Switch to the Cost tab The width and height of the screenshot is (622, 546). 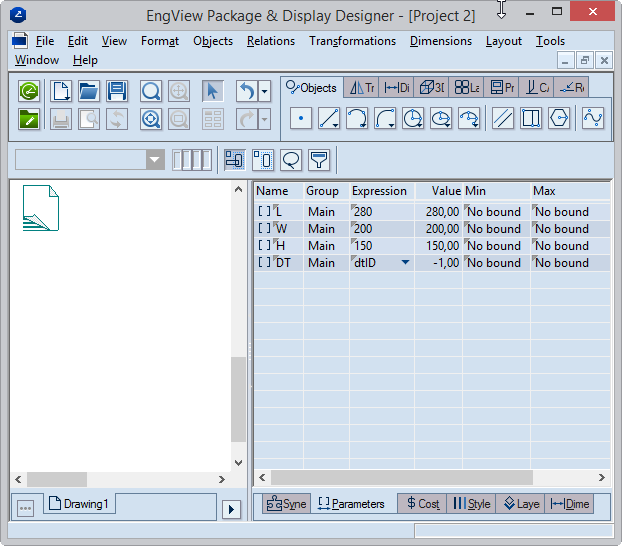pyautogui.click(x=421, y=504)
